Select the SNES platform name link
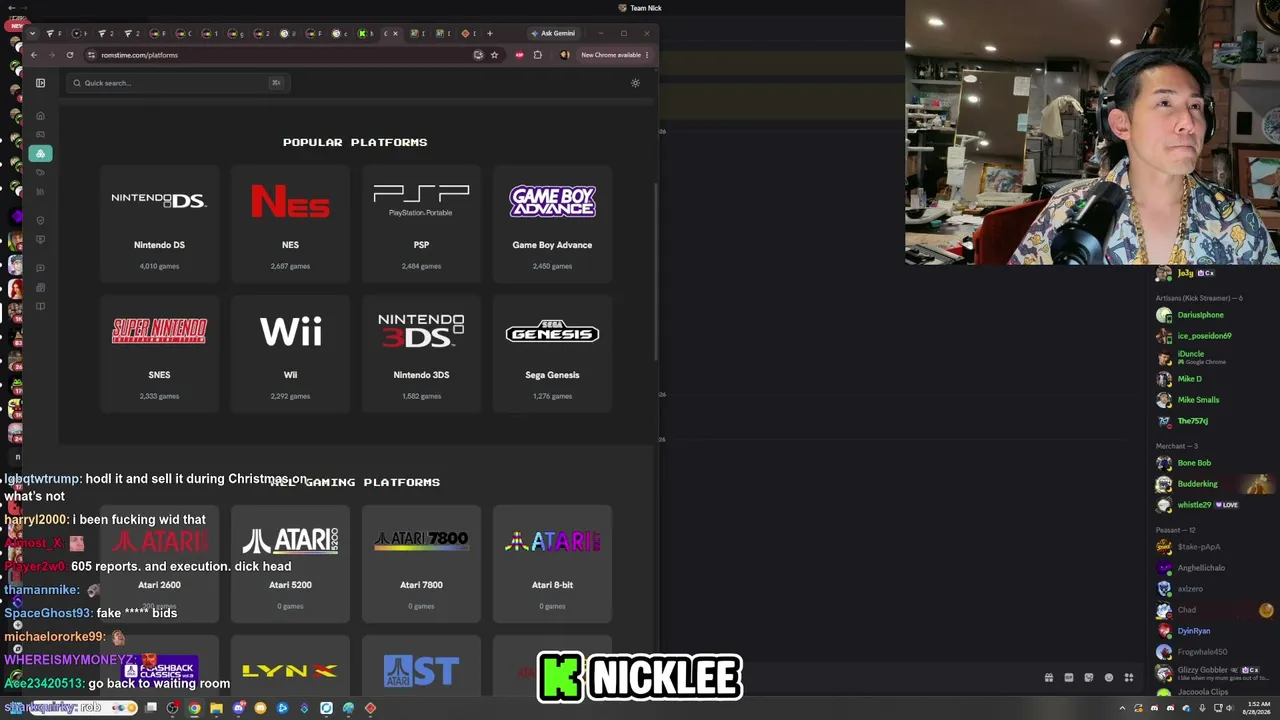Screen dimensions: 1280x720 (x=159, y=375)
